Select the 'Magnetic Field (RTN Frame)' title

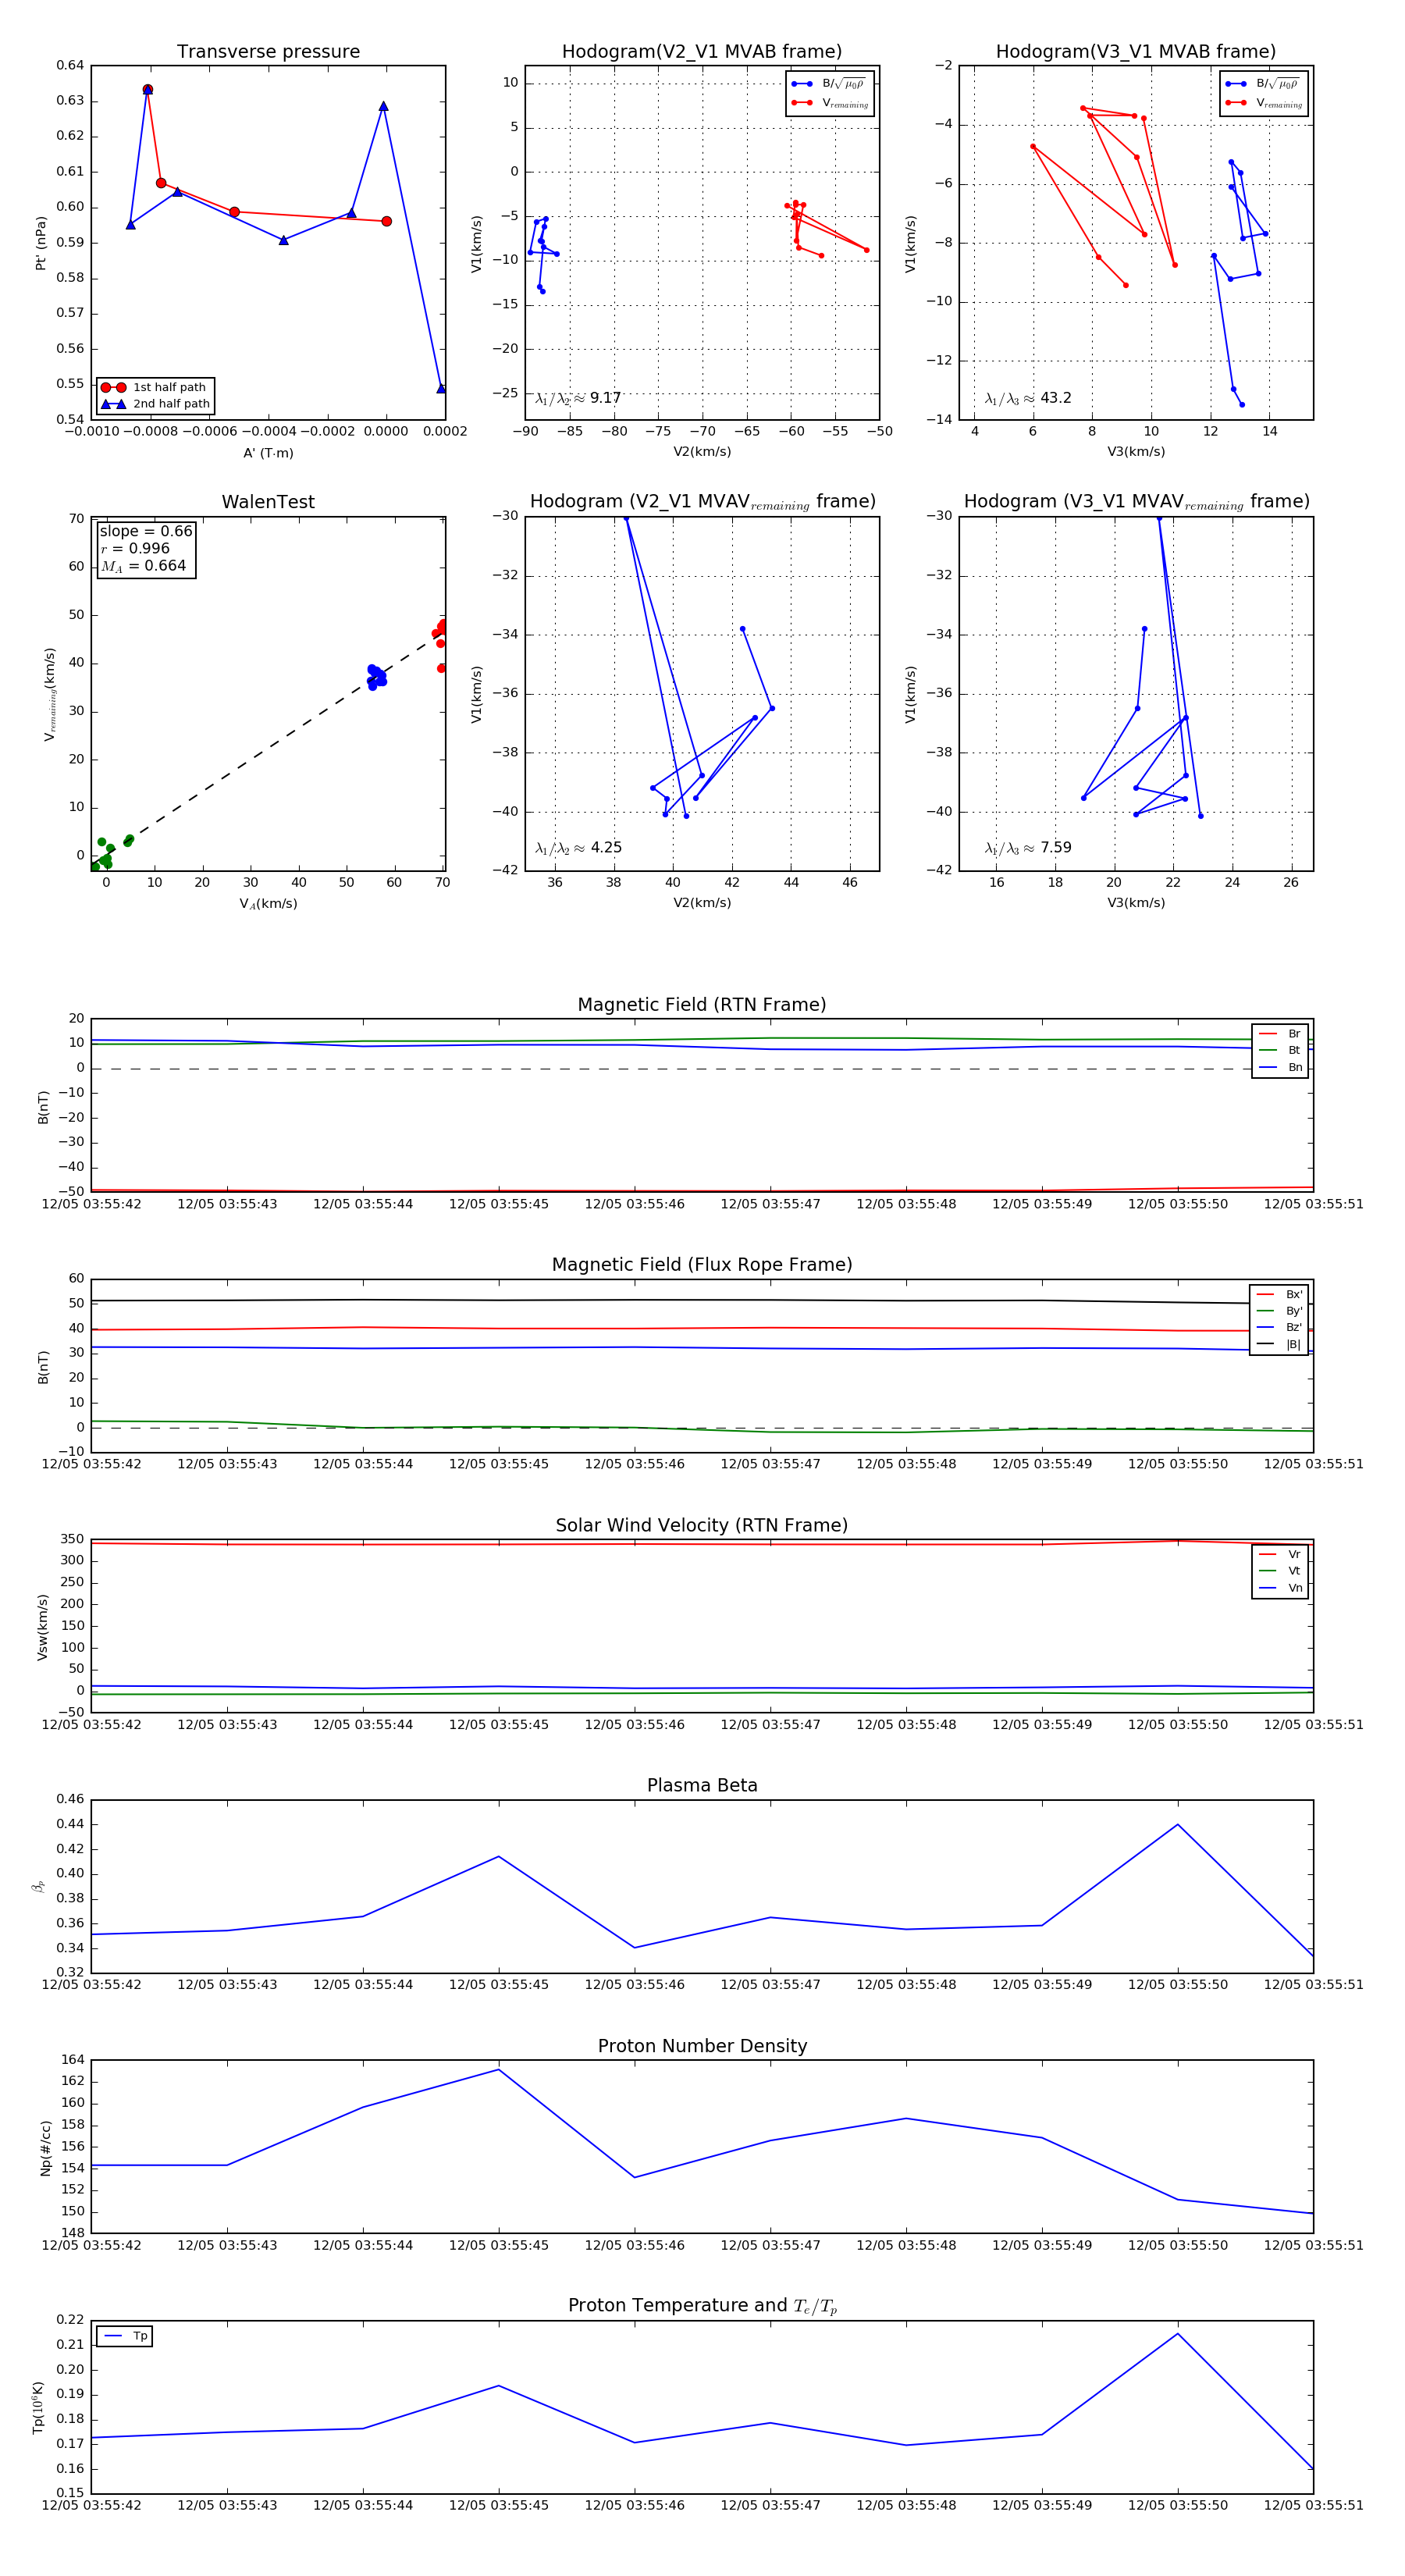click(702, 1005)
